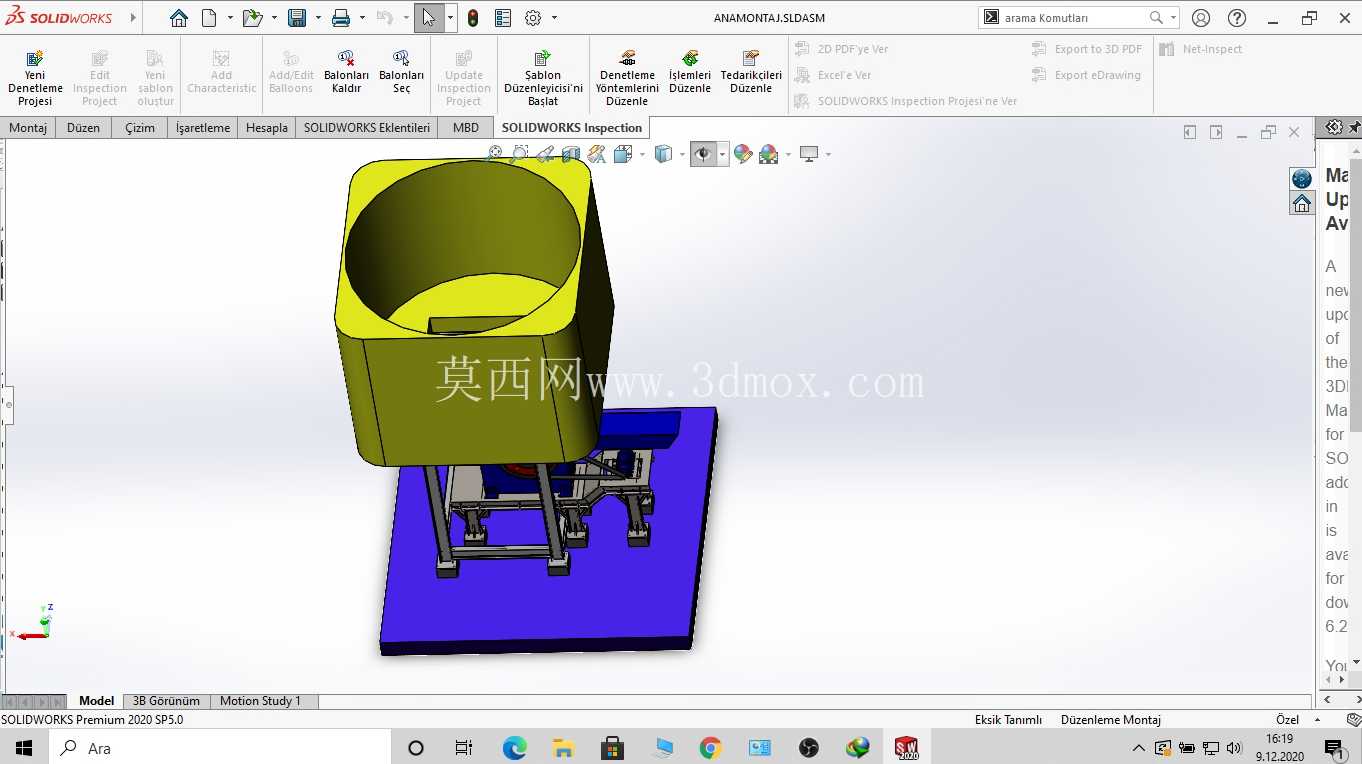The width and height of the screenshot is (1362, 764).
Task: Open the Options gear dropdown arrow
Action: (554, 18)
